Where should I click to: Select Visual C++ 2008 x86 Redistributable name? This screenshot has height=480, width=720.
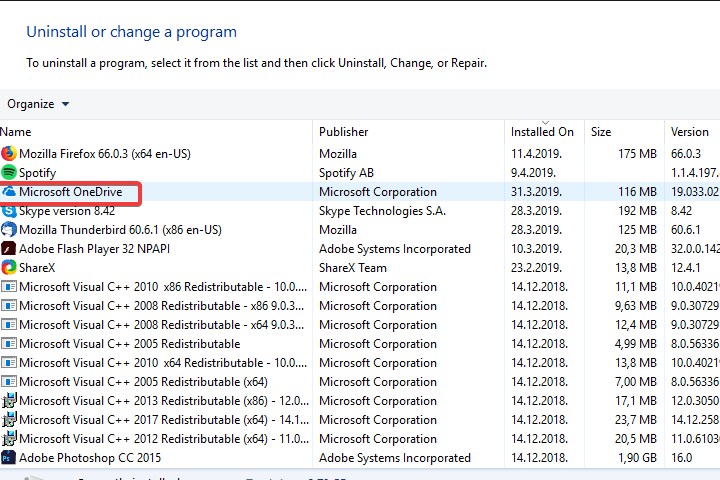161,305
